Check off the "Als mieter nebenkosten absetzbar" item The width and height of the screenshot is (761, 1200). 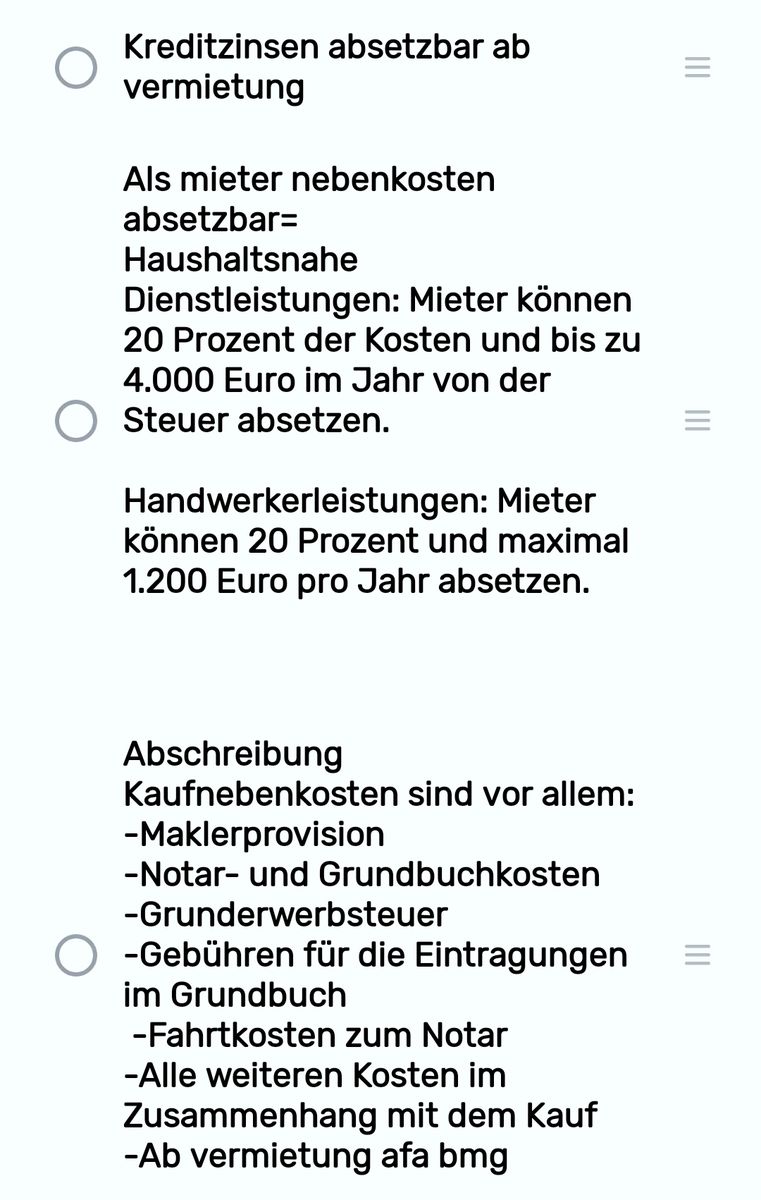click(76, 420)
